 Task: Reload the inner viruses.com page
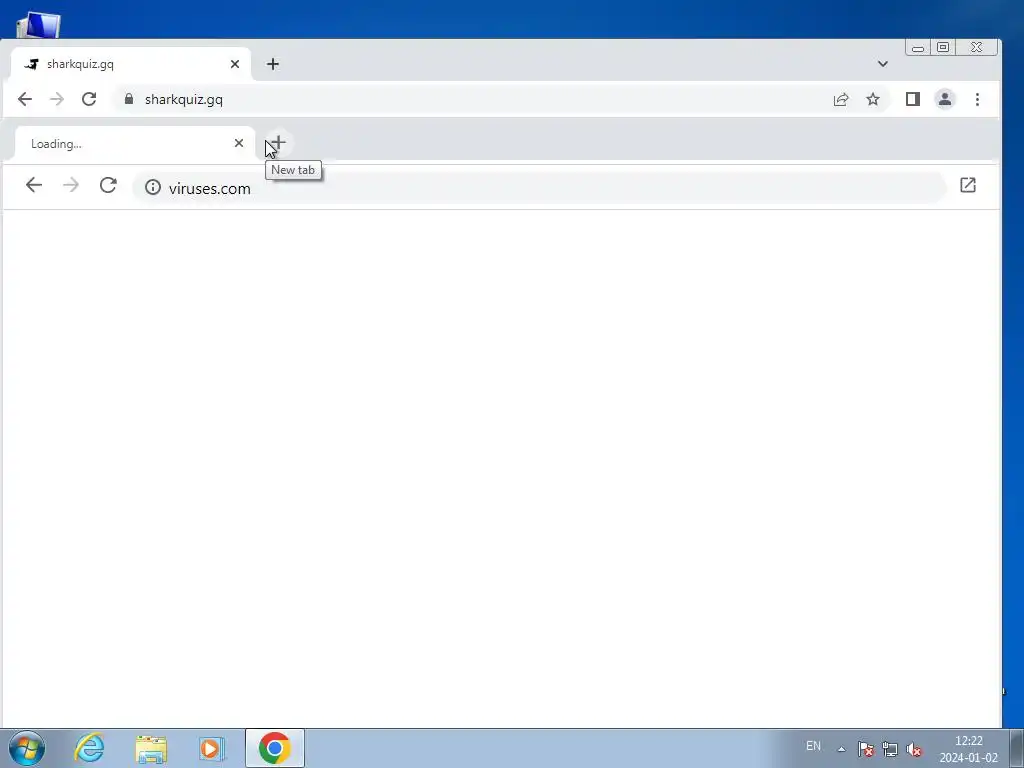coord(108,185)
